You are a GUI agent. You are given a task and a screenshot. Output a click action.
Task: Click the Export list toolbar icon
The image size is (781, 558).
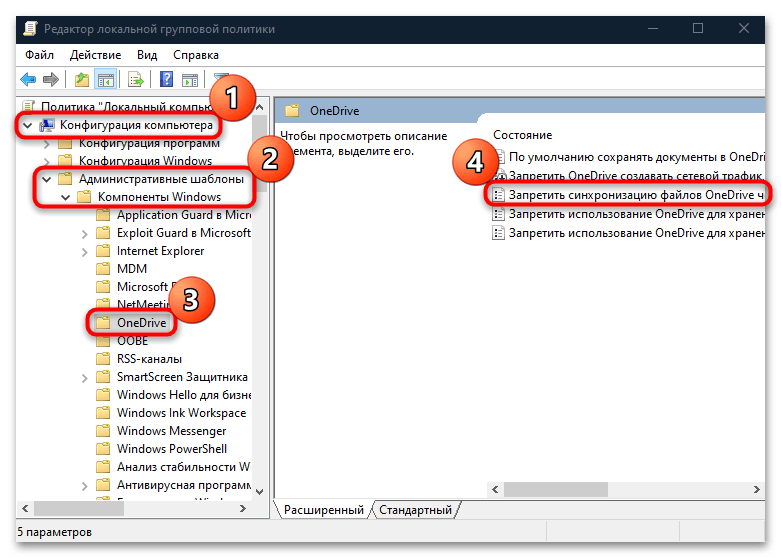[x=135, y=79]
